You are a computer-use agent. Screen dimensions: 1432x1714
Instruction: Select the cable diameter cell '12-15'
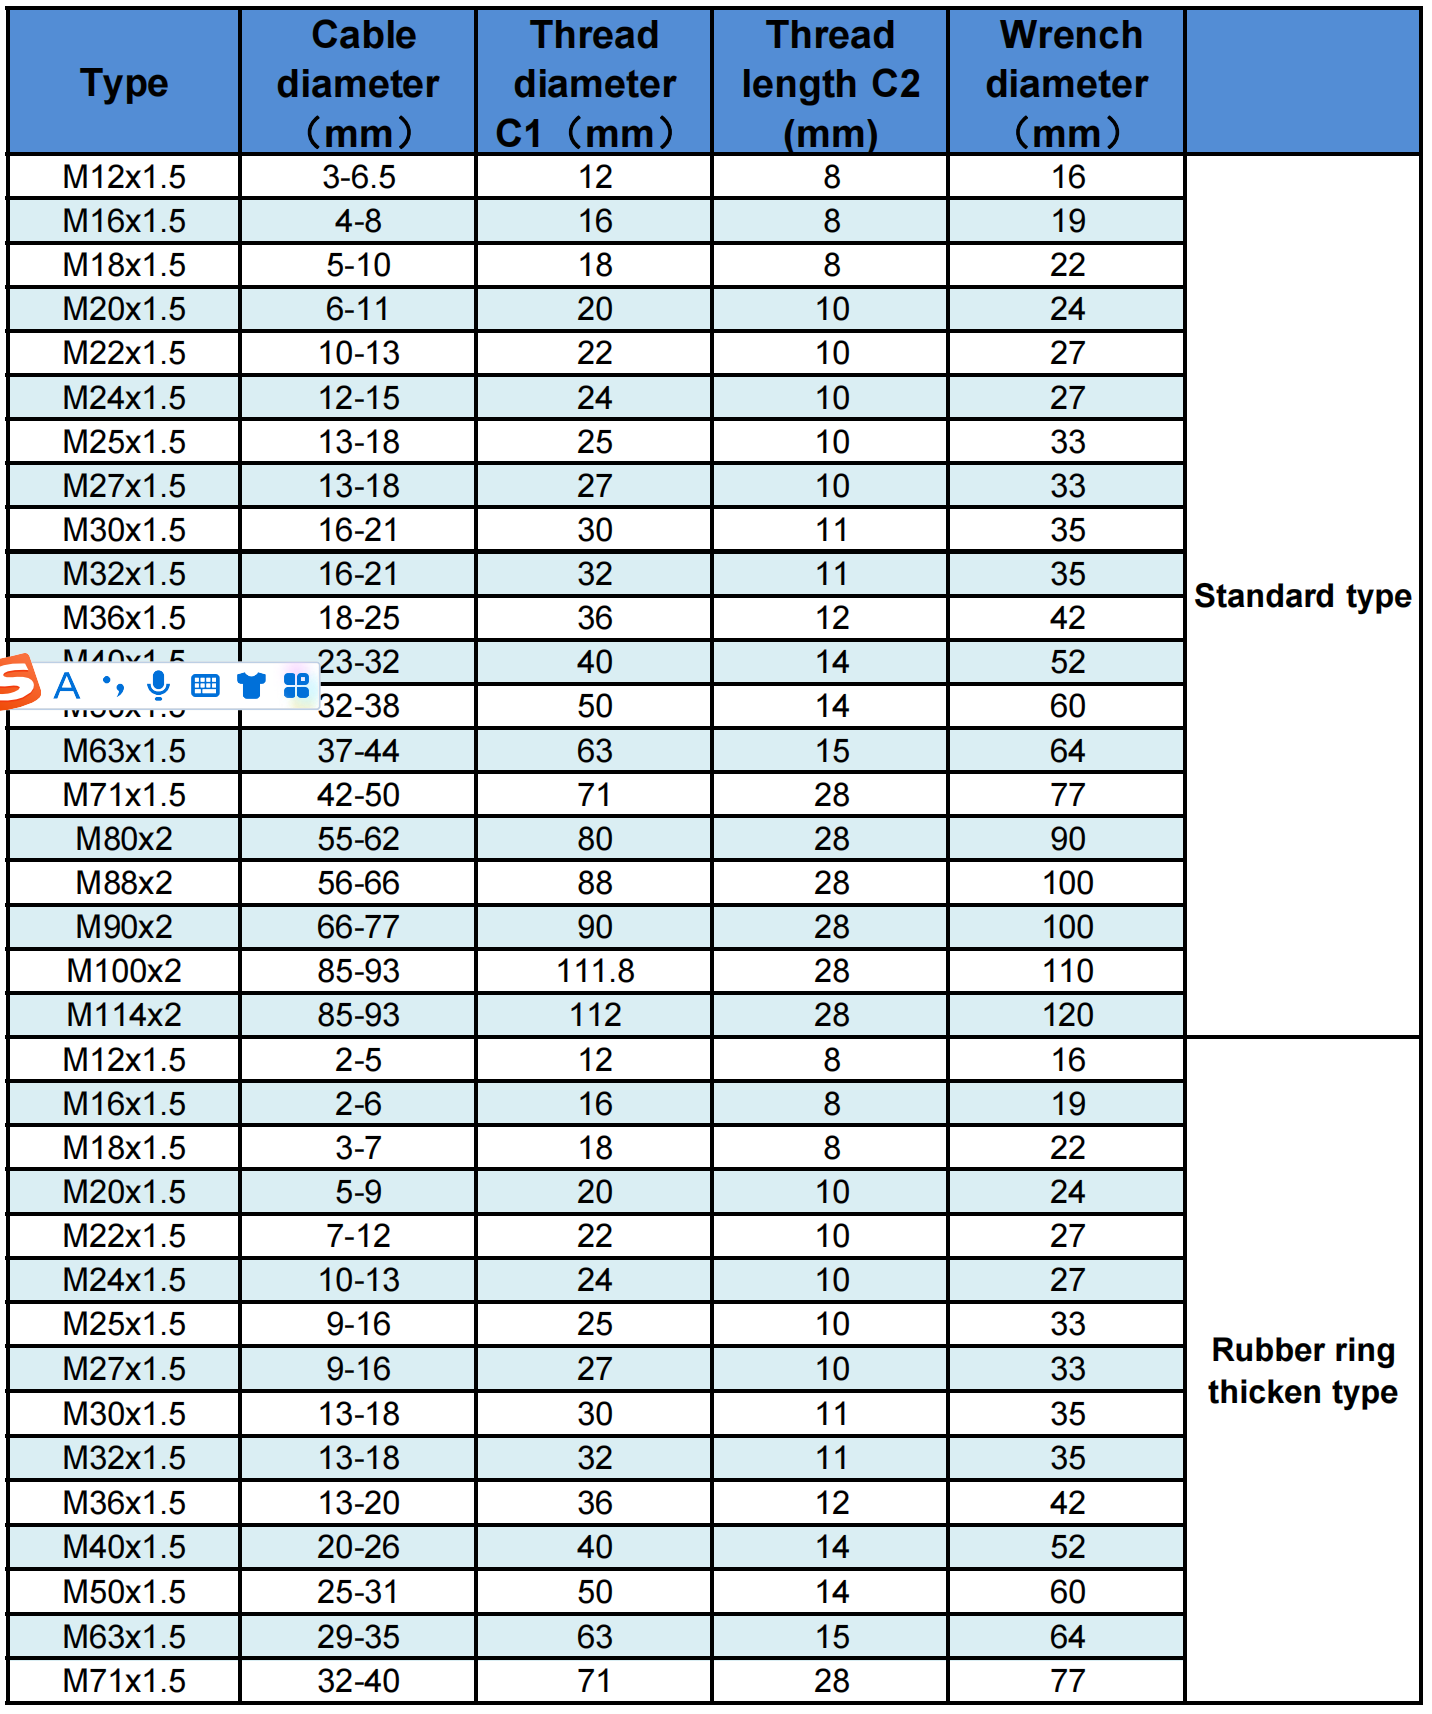[x=358, y=398]
